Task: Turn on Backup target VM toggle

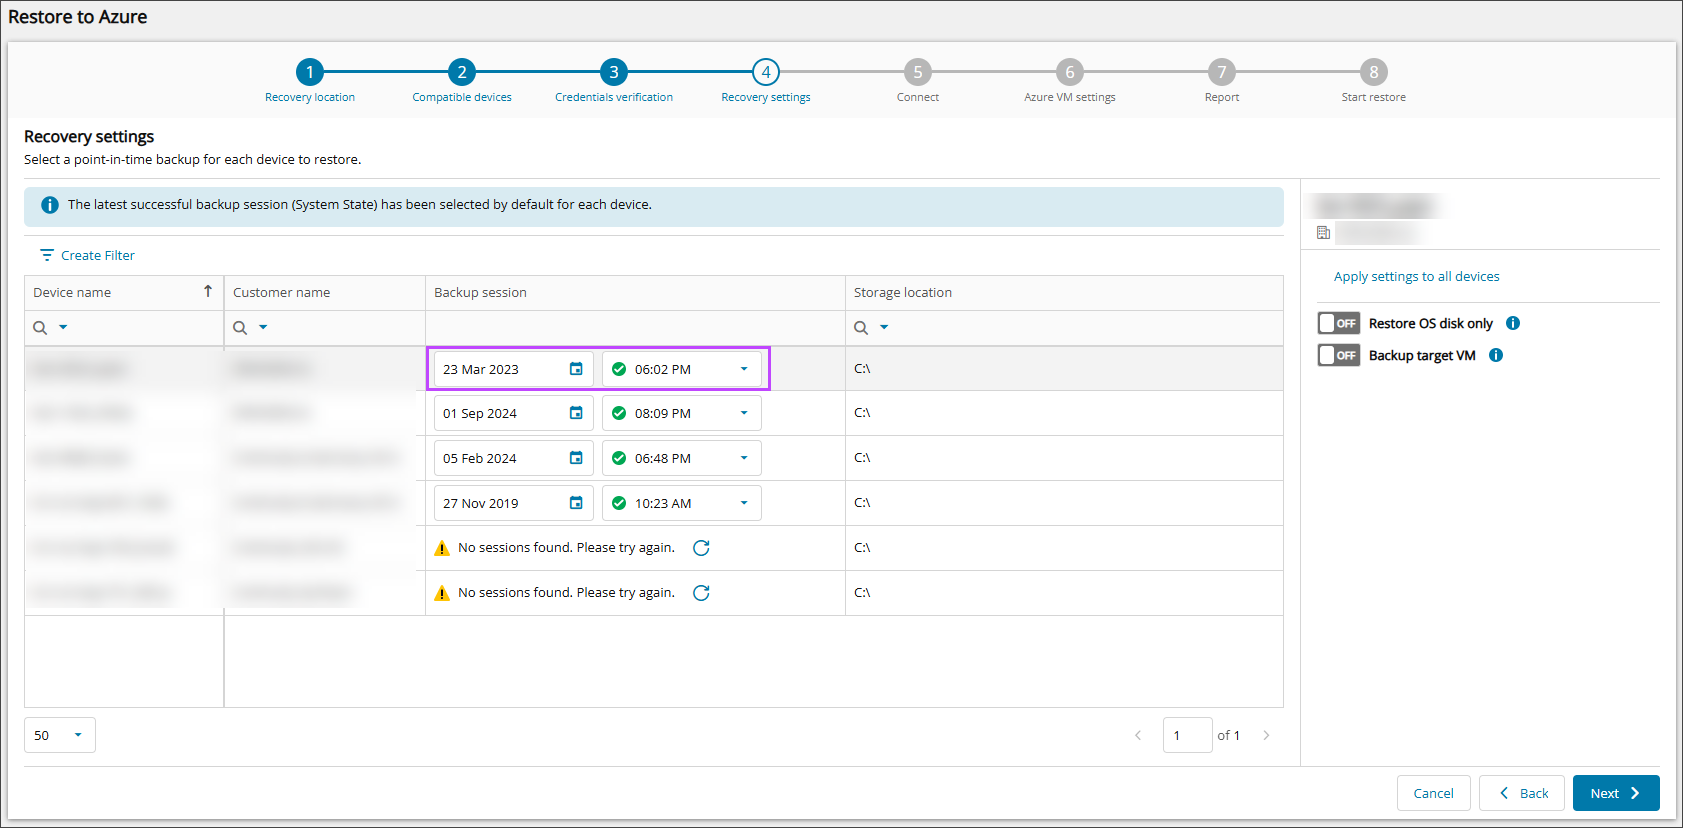Action: [x=1339, y=355]
